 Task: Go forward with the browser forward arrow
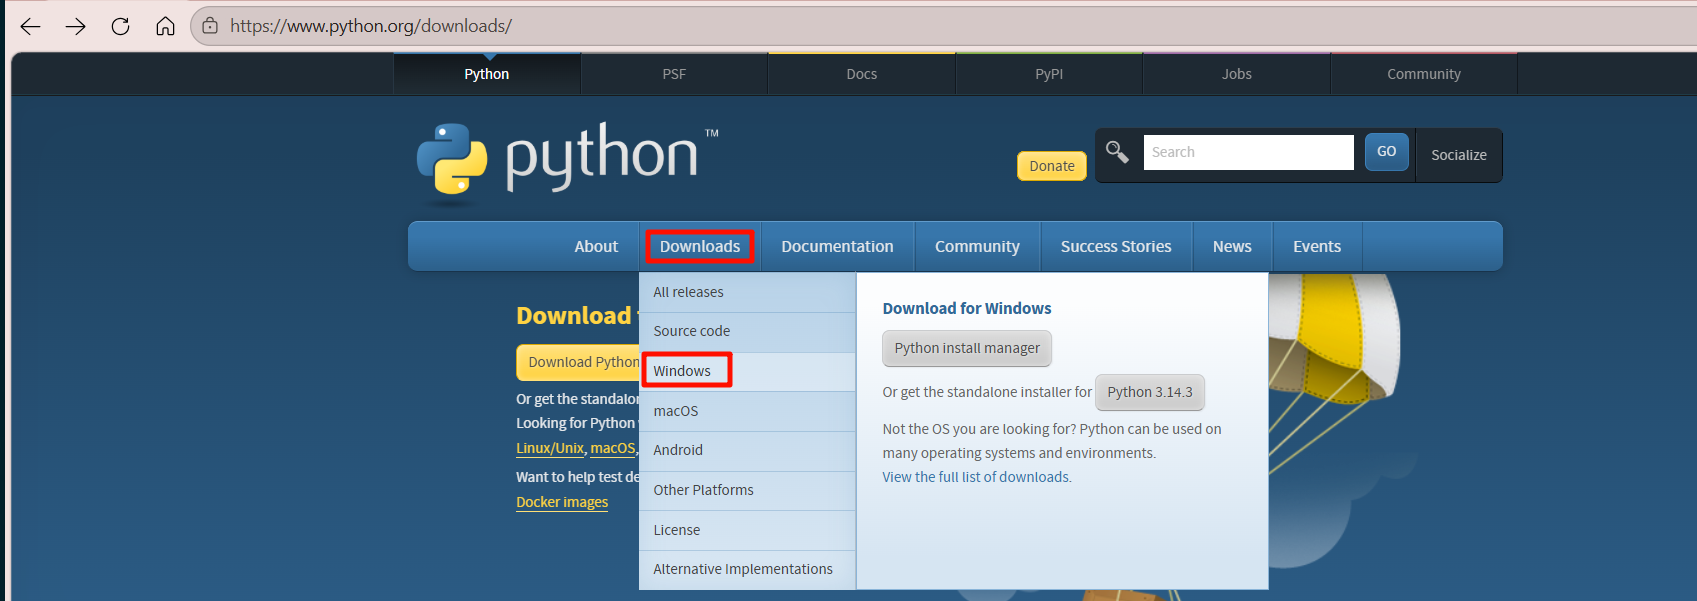76,26
